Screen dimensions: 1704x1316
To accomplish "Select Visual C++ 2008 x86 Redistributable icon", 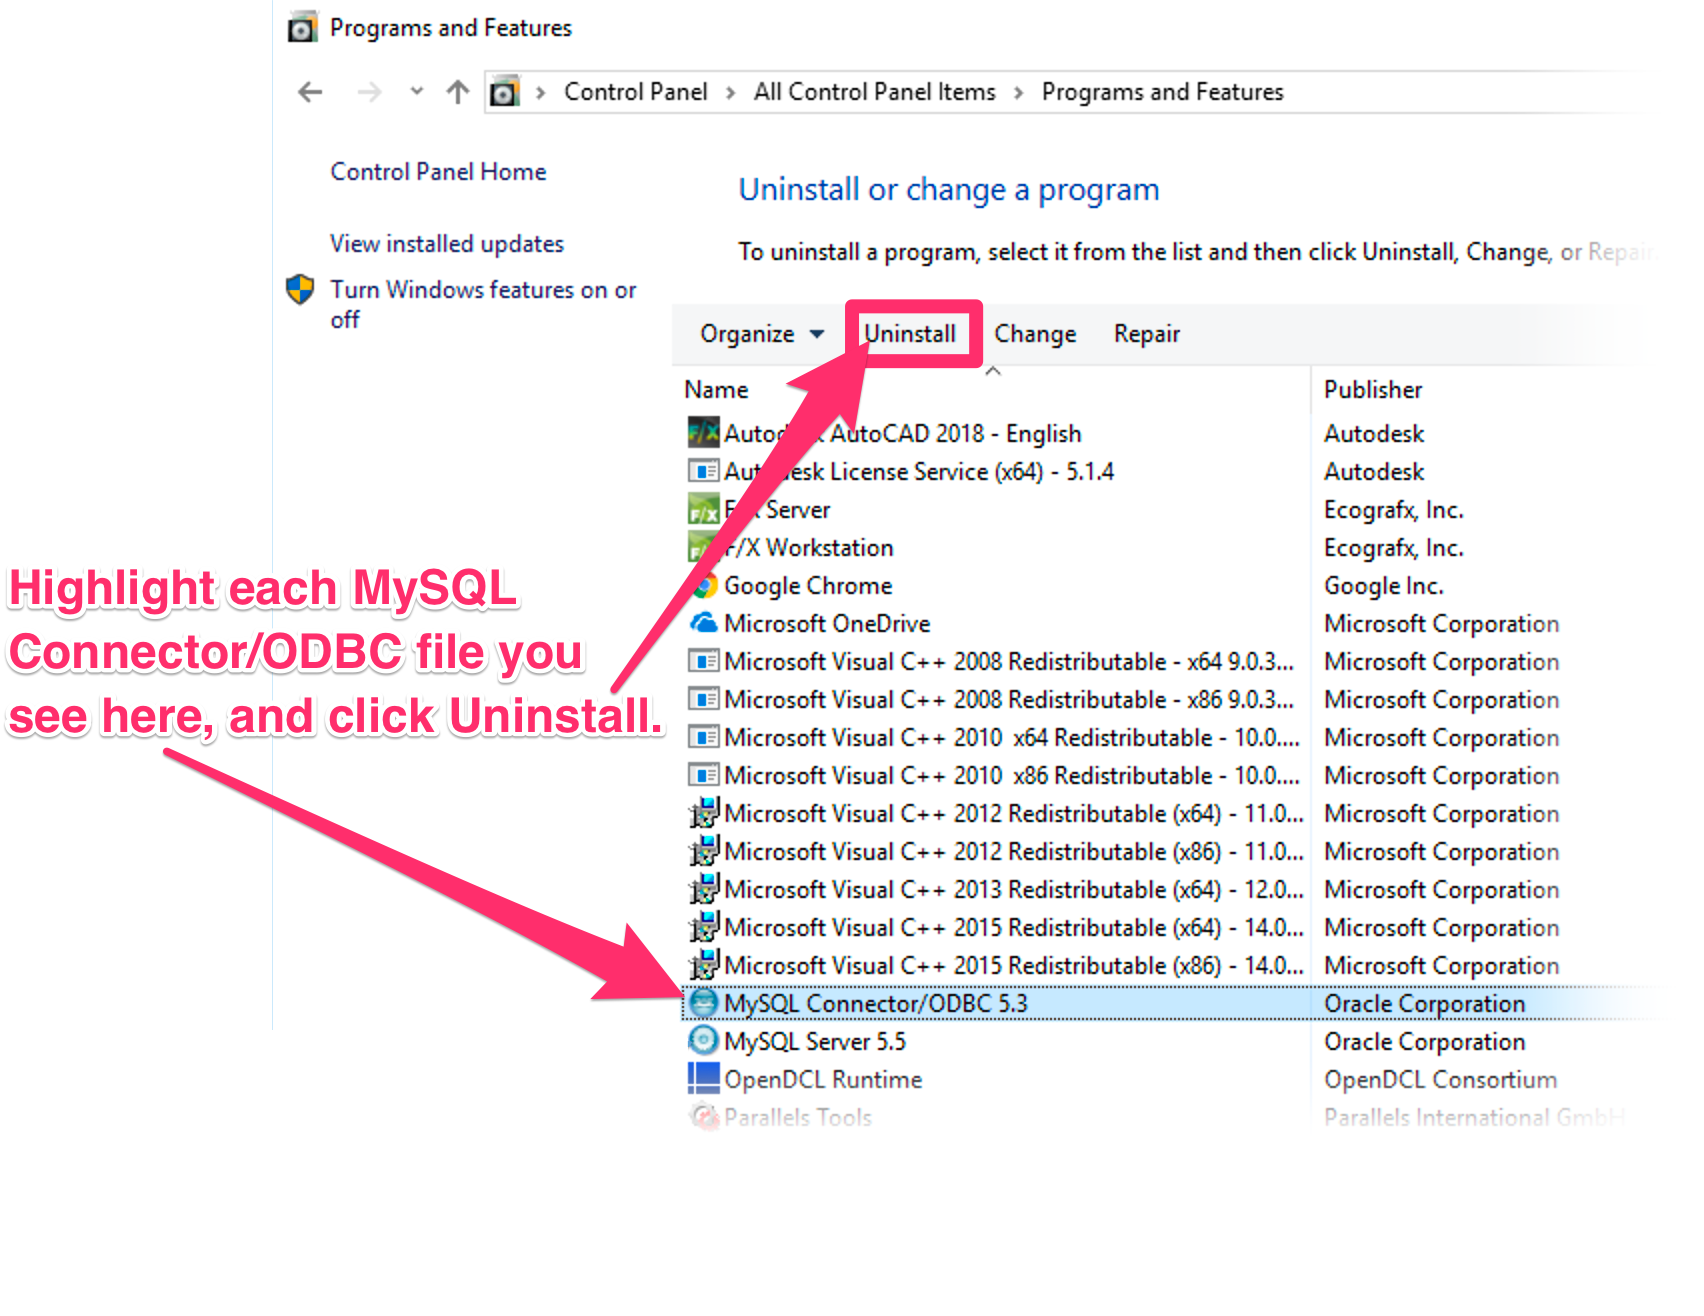I will click(x=704, y=699).
